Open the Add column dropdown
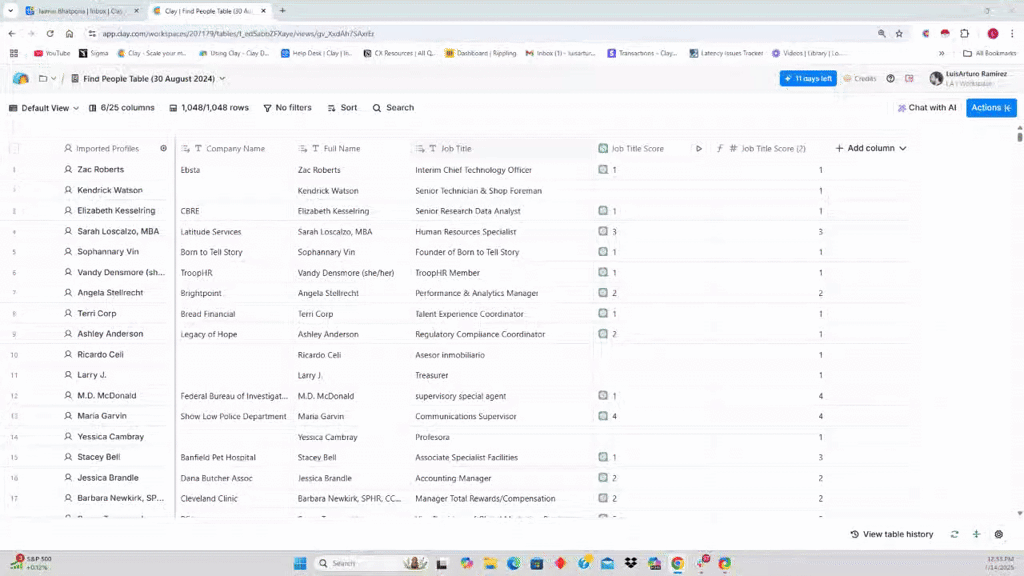 [870, 148]
